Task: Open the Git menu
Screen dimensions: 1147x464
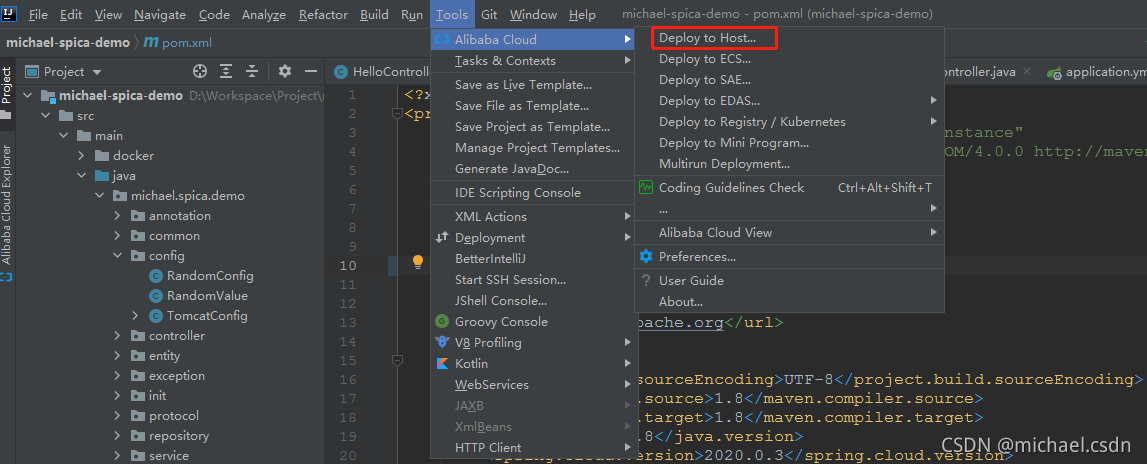Action: pos(489,15)
